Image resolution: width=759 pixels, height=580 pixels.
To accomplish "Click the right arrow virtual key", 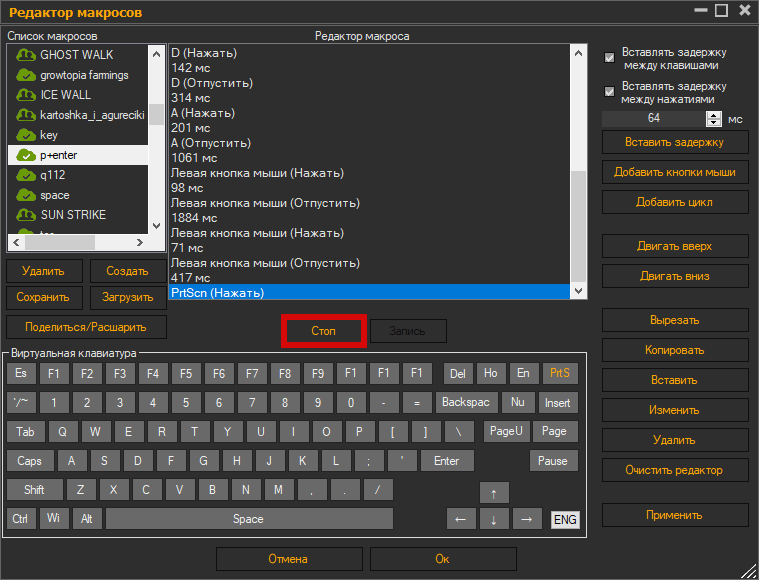I will pyautogui.click(x=527, y=519).
